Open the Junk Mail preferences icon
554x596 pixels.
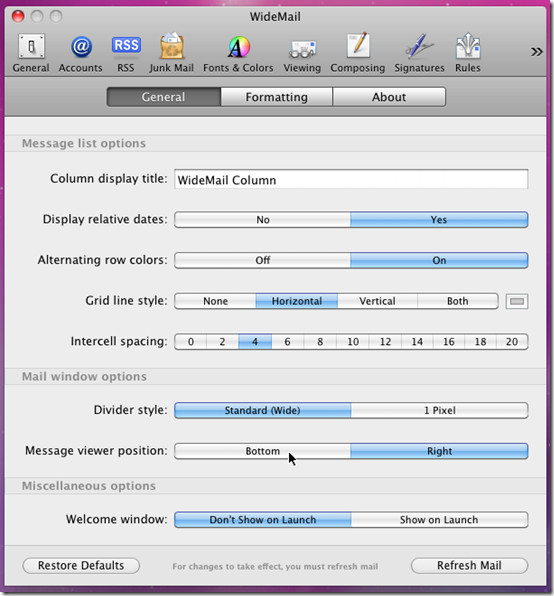(171, 53)
